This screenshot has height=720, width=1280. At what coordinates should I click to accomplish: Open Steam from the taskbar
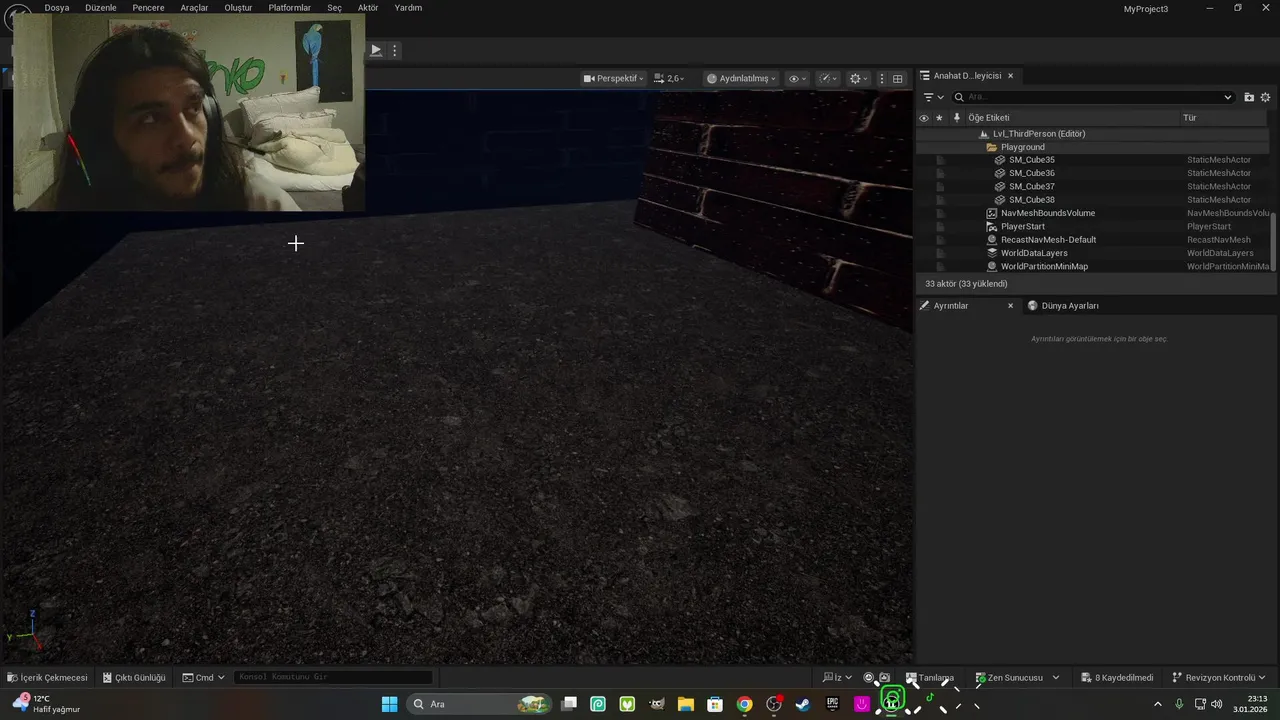[802, 704]
